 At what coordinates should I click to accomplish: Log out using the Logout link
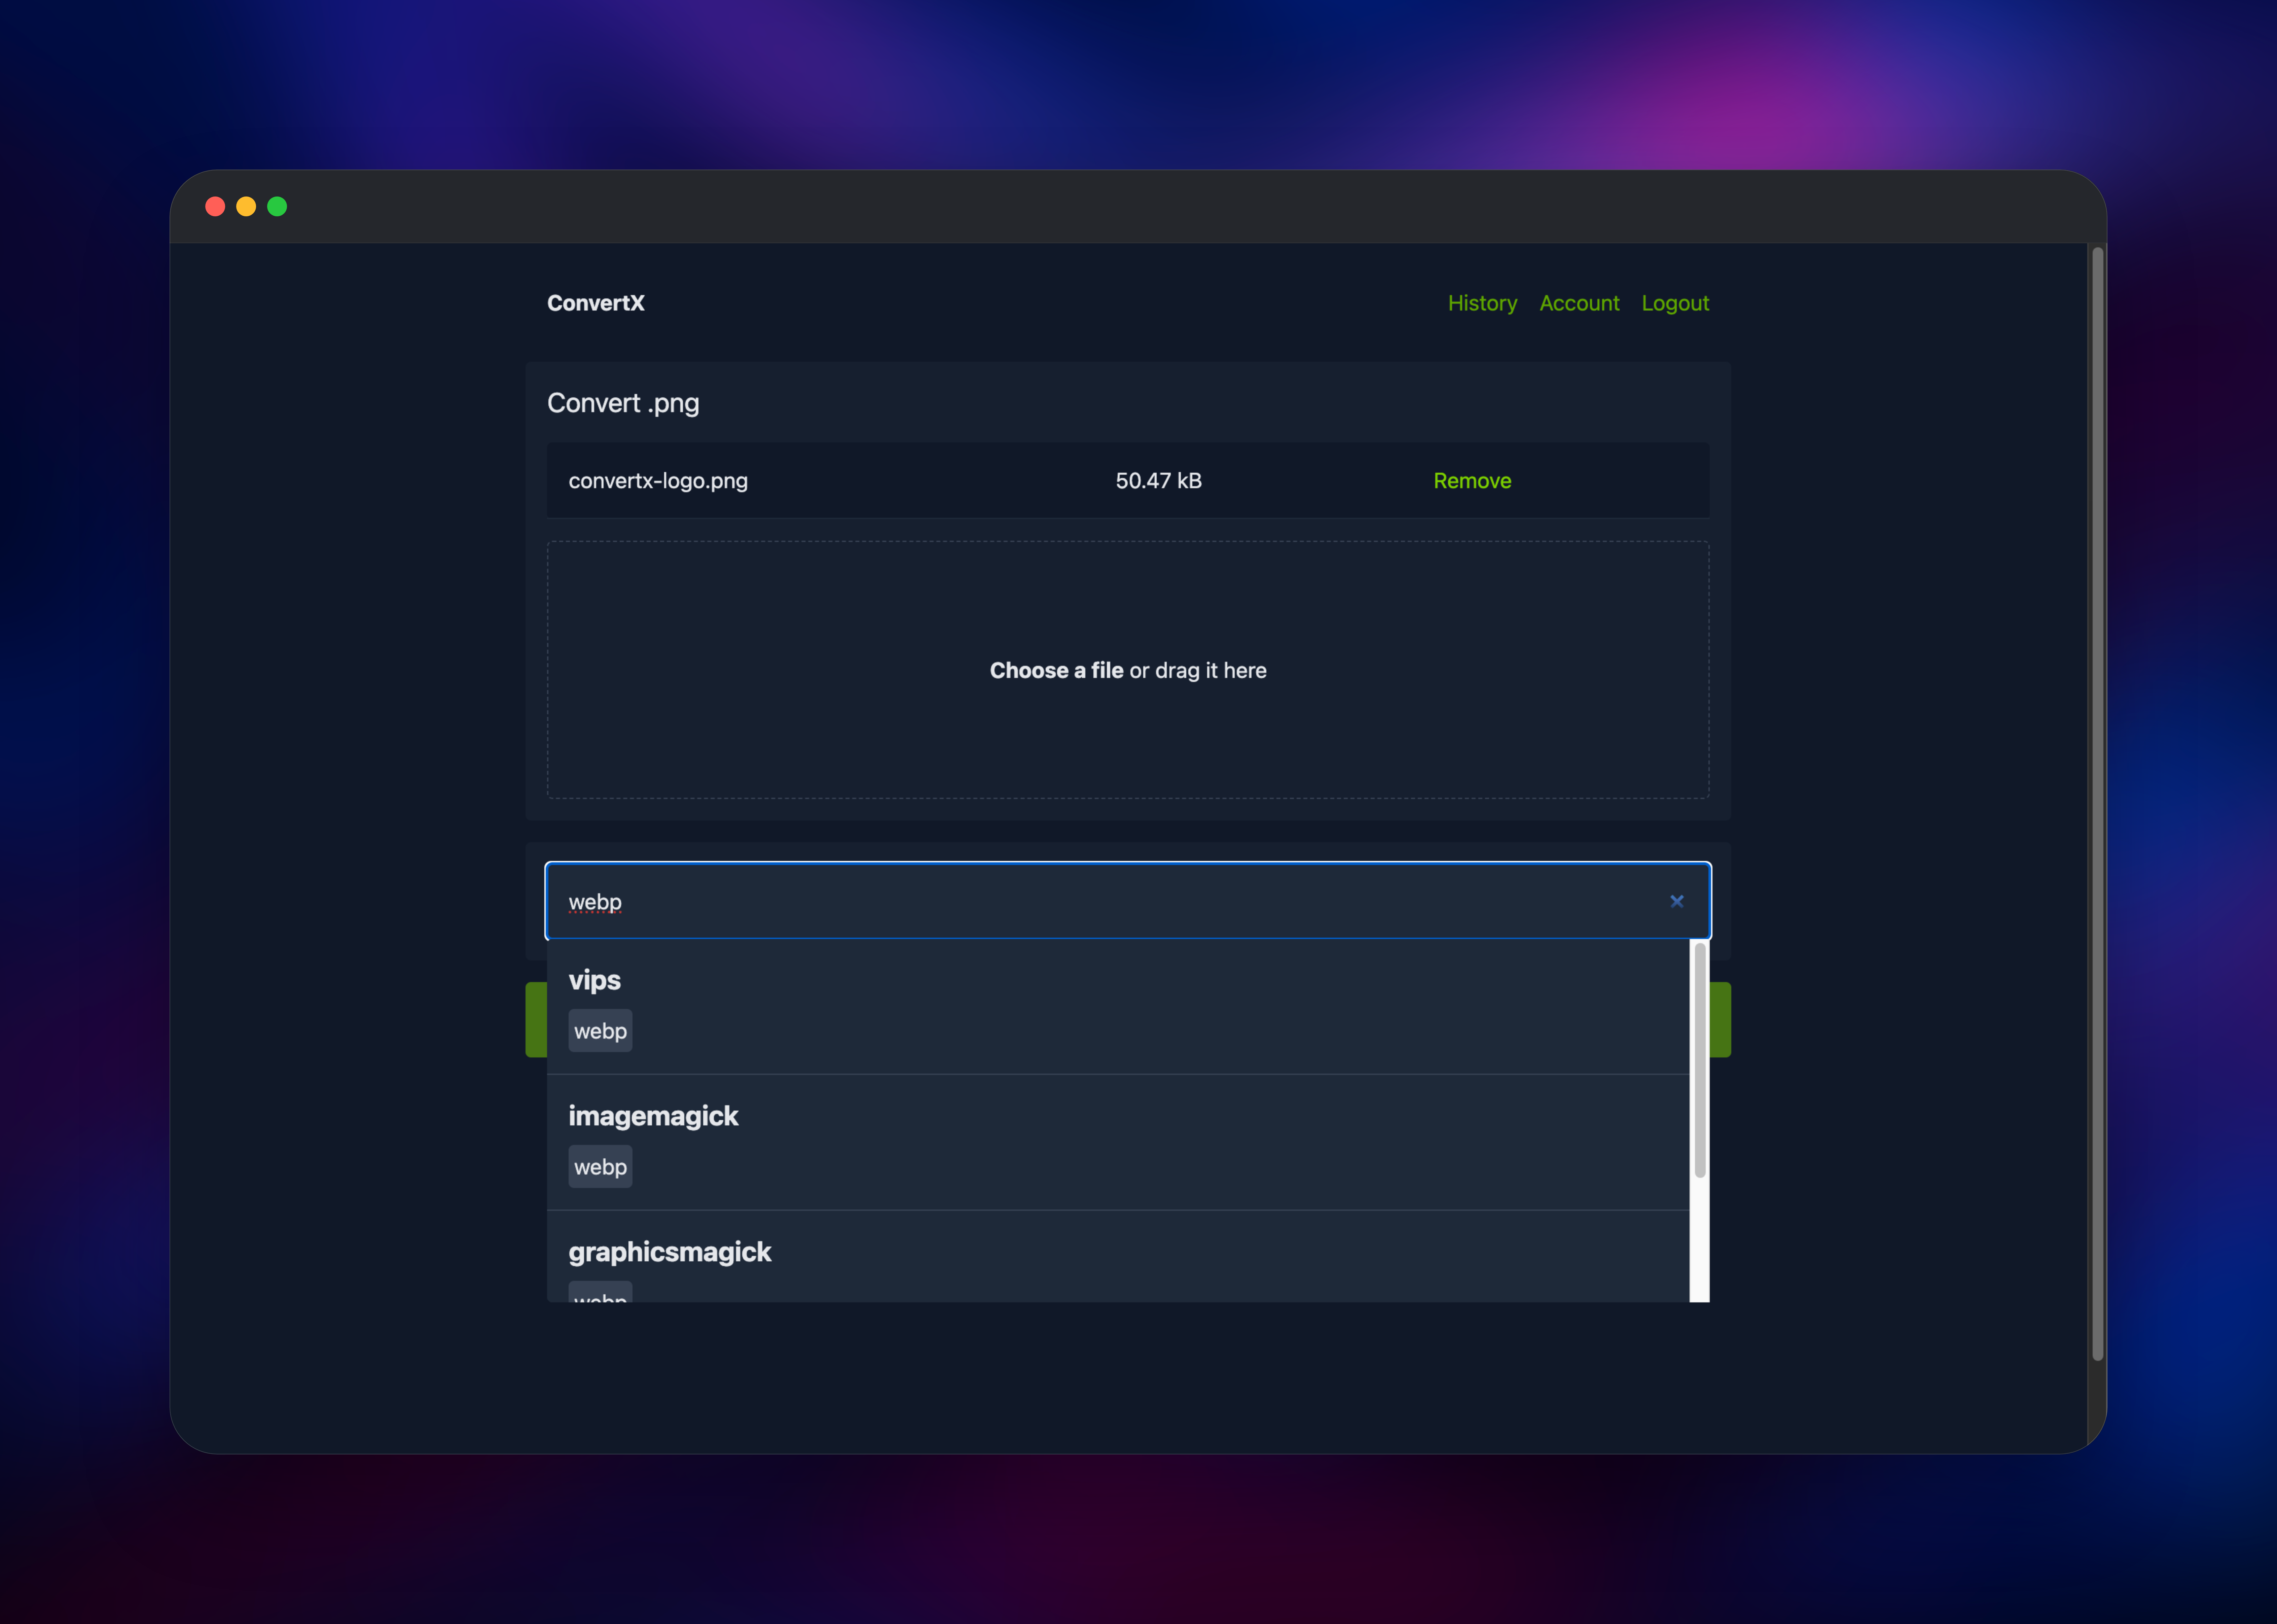[x=1675, y=303]
